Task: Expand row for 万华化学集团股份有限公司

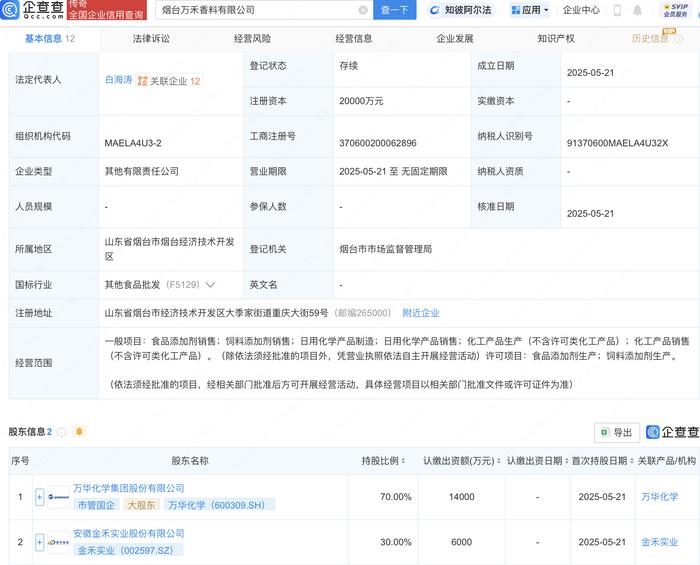Action: (x=39, y=497)
